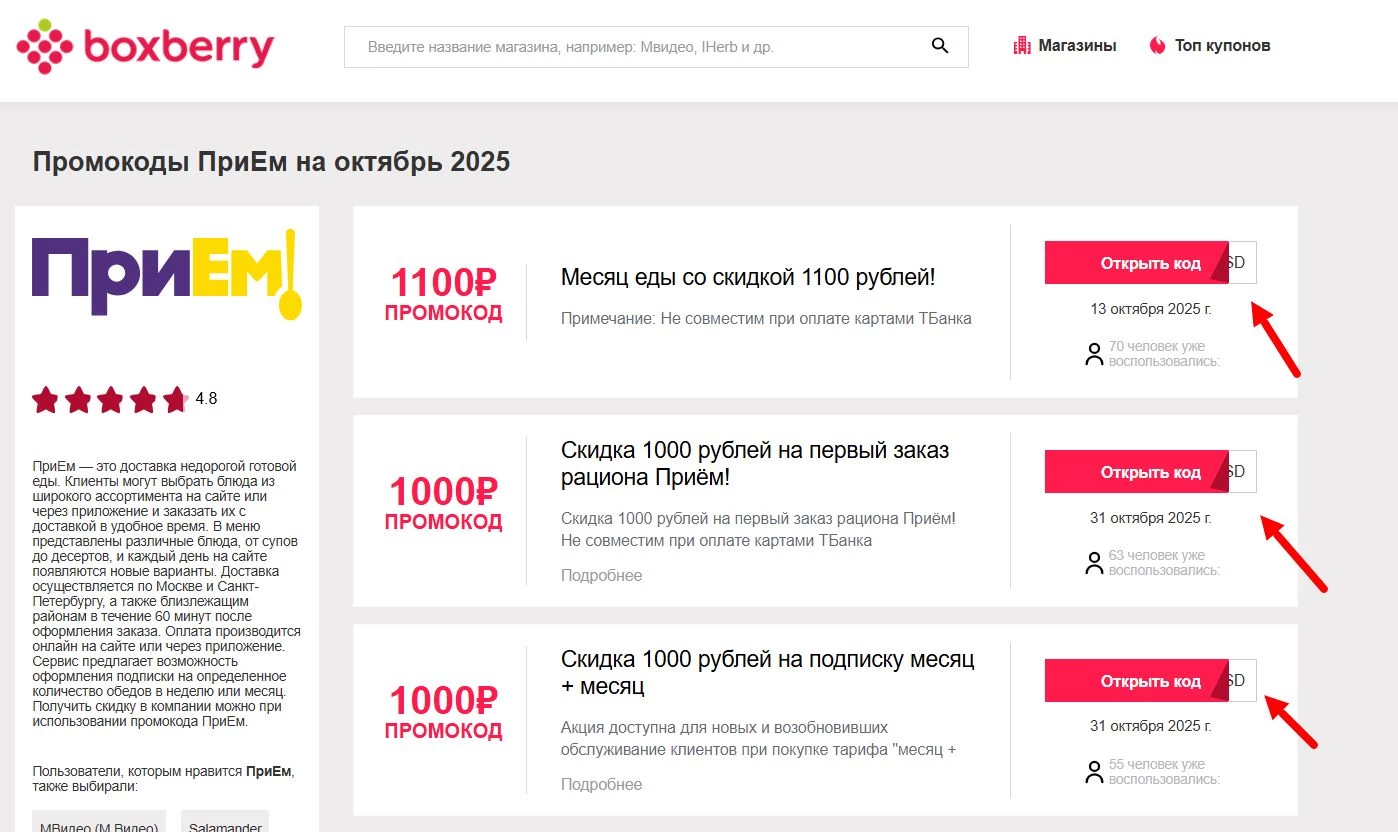1398x832 pixels.
Task: Expand Подробнее on the subscription discount offer
Action: tap(602, 784)
